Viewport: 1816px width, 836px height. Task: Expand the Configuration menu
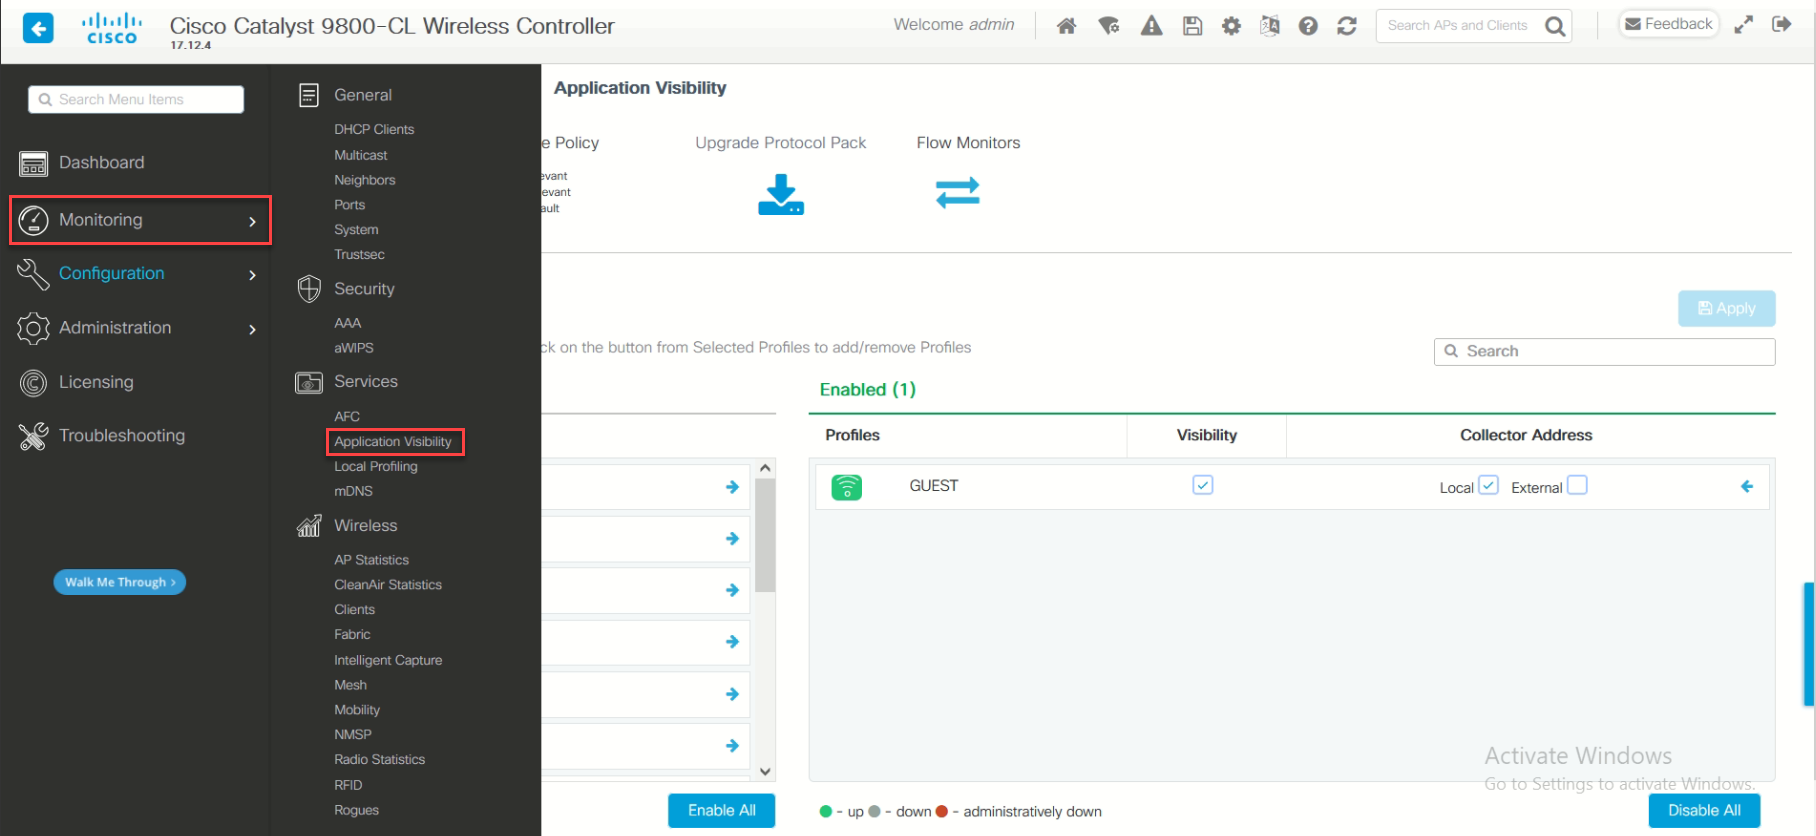click(140, 274)
